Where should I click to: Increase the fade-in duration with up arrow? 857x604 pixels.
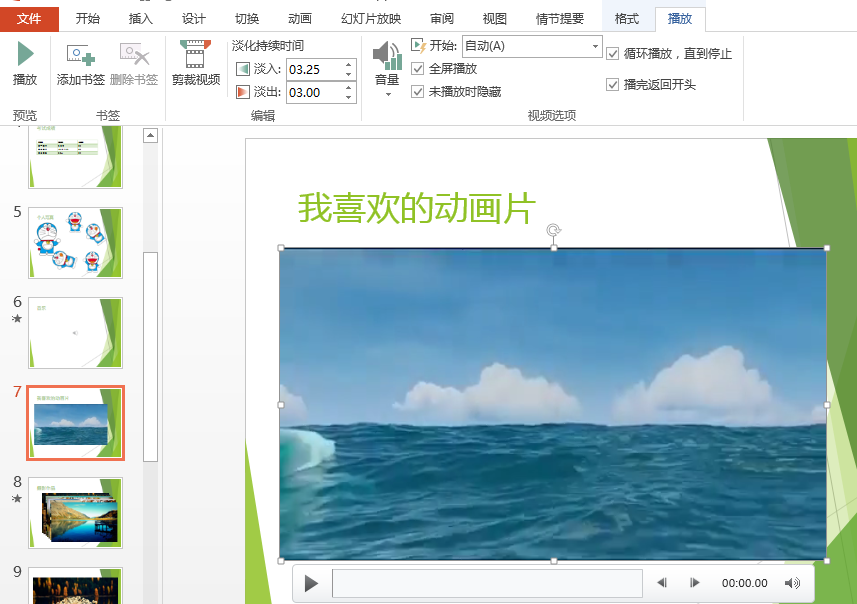[349, 65]
